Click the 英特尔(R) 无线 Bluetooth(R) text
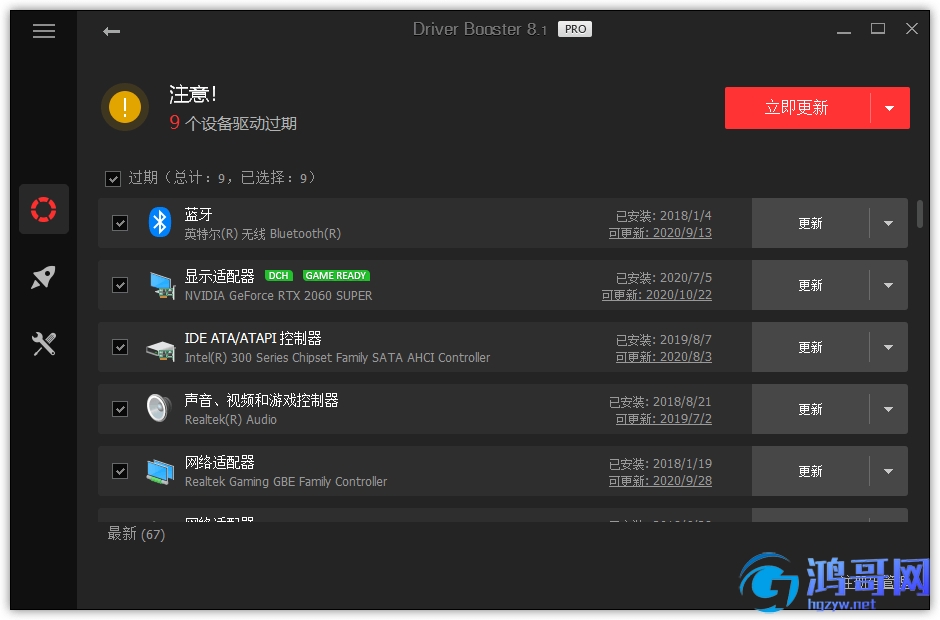Viewport: 940px width, 620px height. click(x=263, y=234)
